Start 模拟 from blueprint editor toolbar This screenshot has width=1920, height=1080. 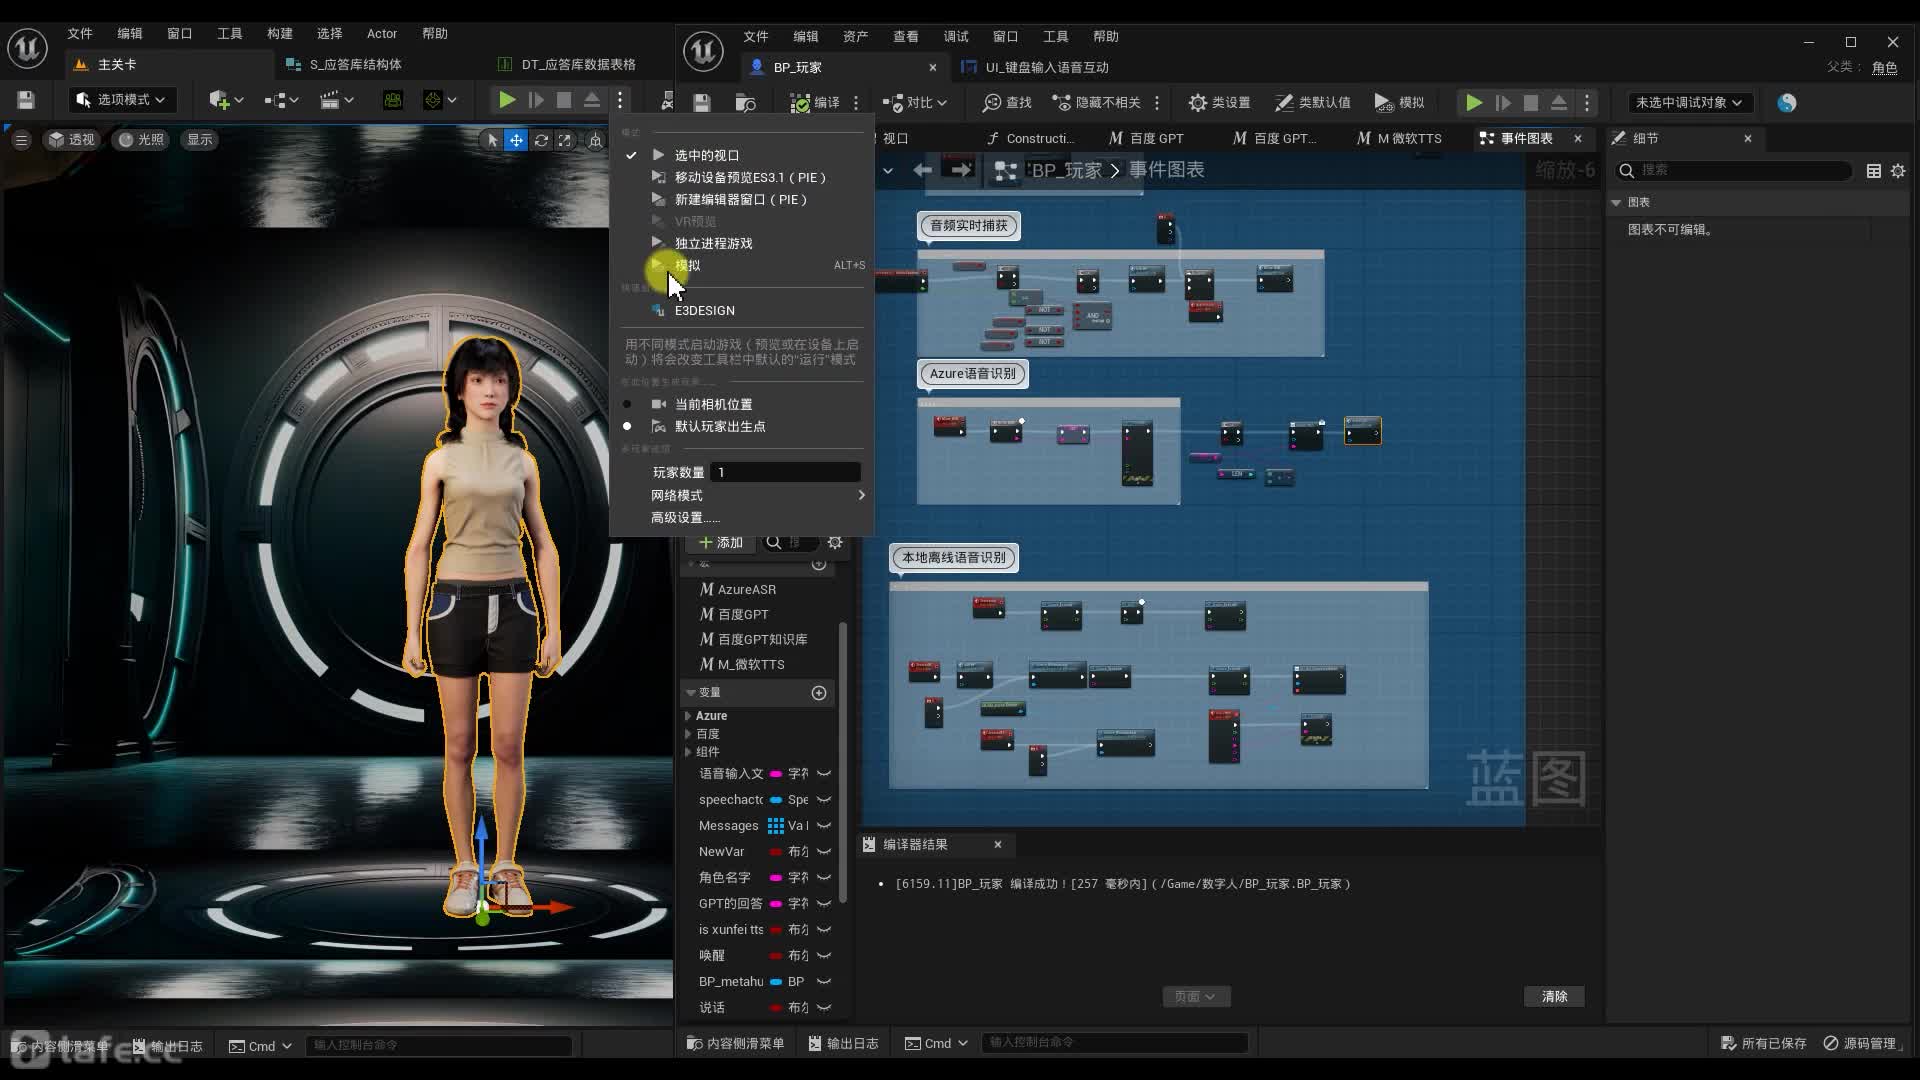click(x=1399, y=103)
